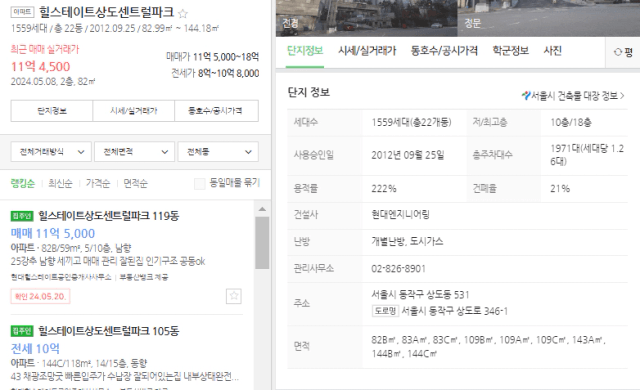This screenshot has width=640, height=390.
Task: Switch to the 시세/실거래가 tab
Action: [367, 51]
